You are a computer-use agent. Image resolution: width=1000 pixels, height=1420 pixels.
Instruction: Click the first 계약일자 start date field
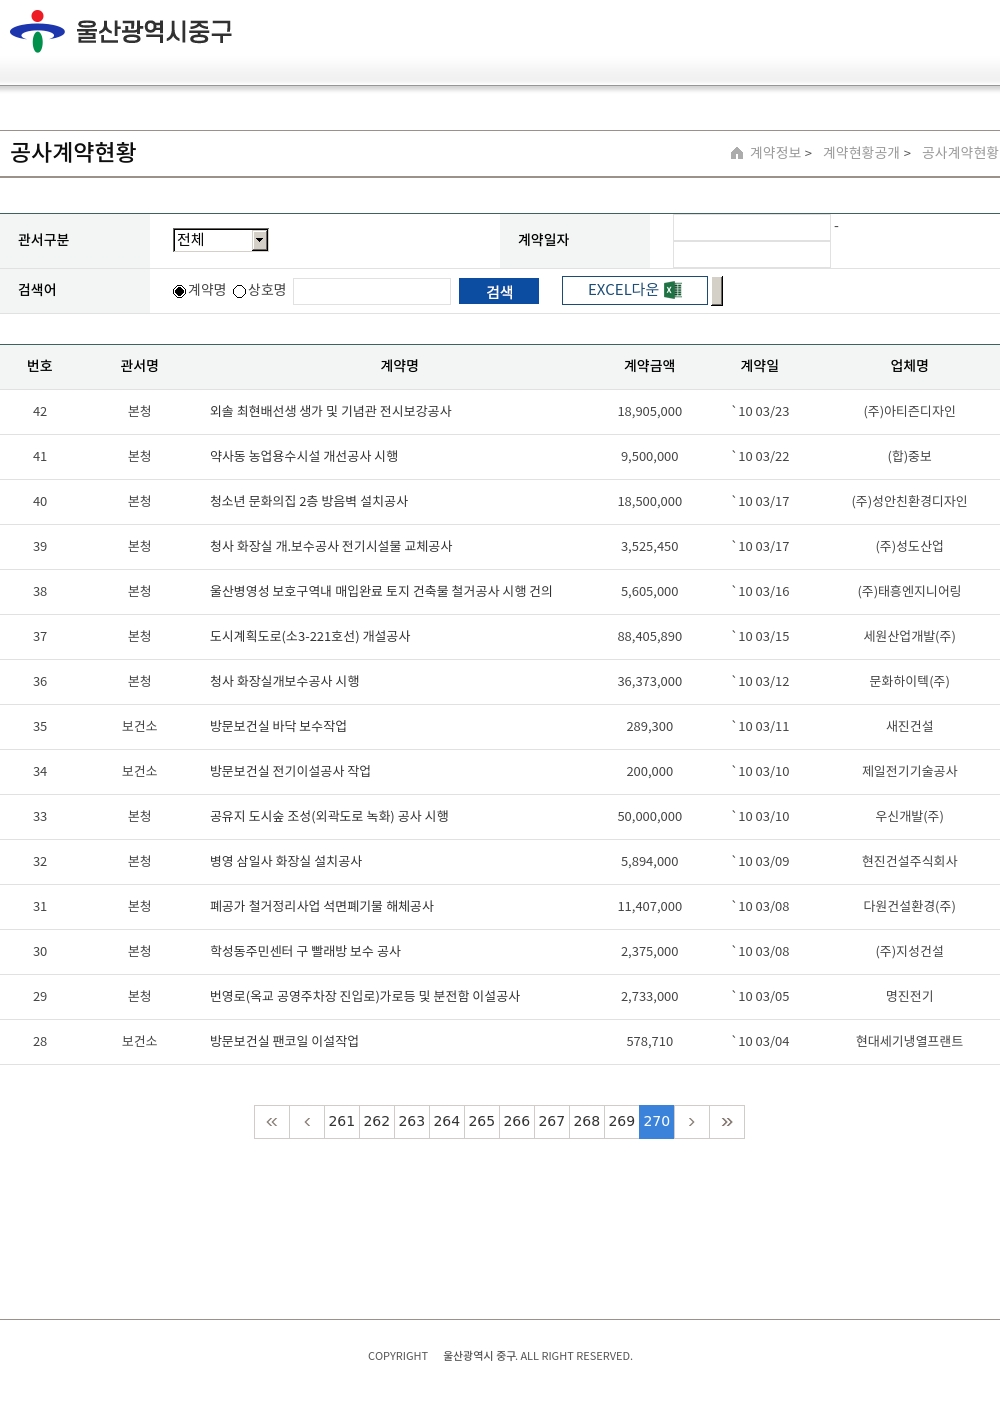click(x=752, y=228)
